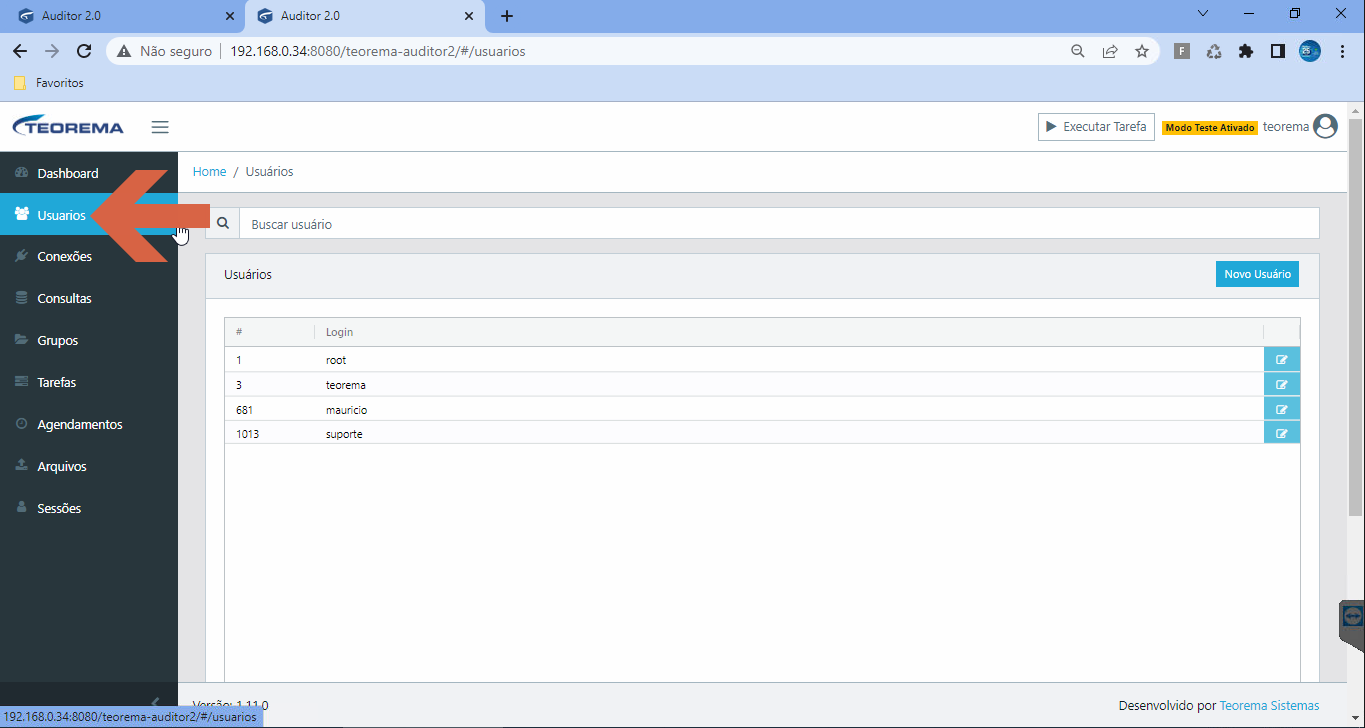This screenshot has width=1365, height=728.
Task: Close the active Auditor 2.0 tab
Action: pos(469,16)
